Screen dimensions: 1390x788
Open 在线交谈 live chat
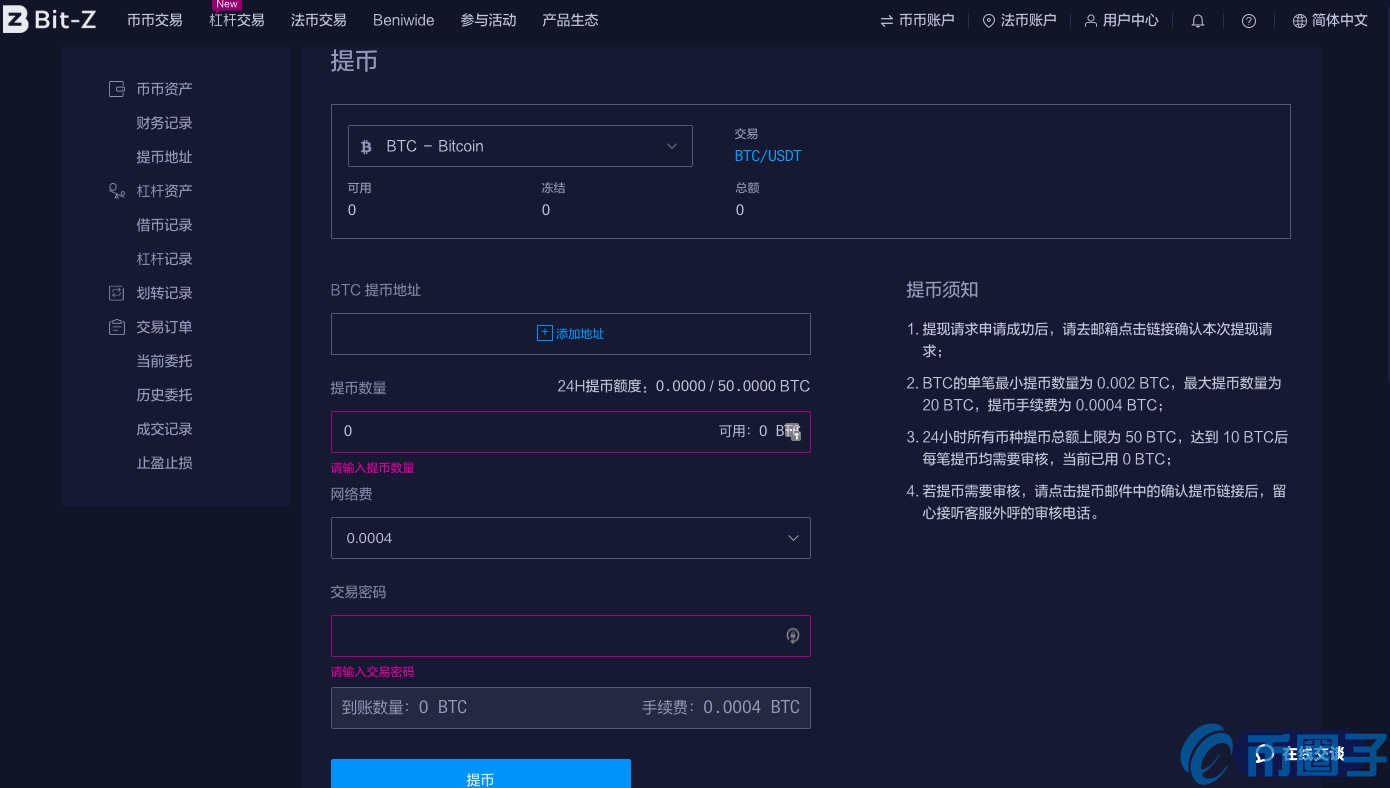tap(1300, 753)
